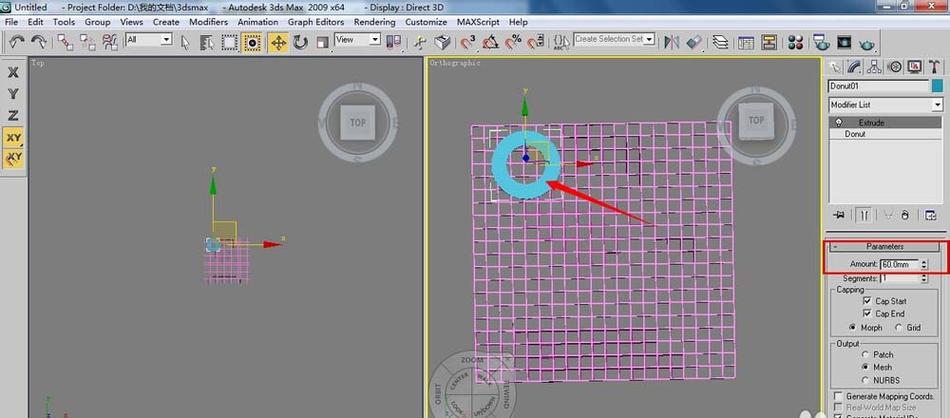Activate the Select and Rotate tool
This screenshot has width=950, height=418.
(x=300, y=42)
